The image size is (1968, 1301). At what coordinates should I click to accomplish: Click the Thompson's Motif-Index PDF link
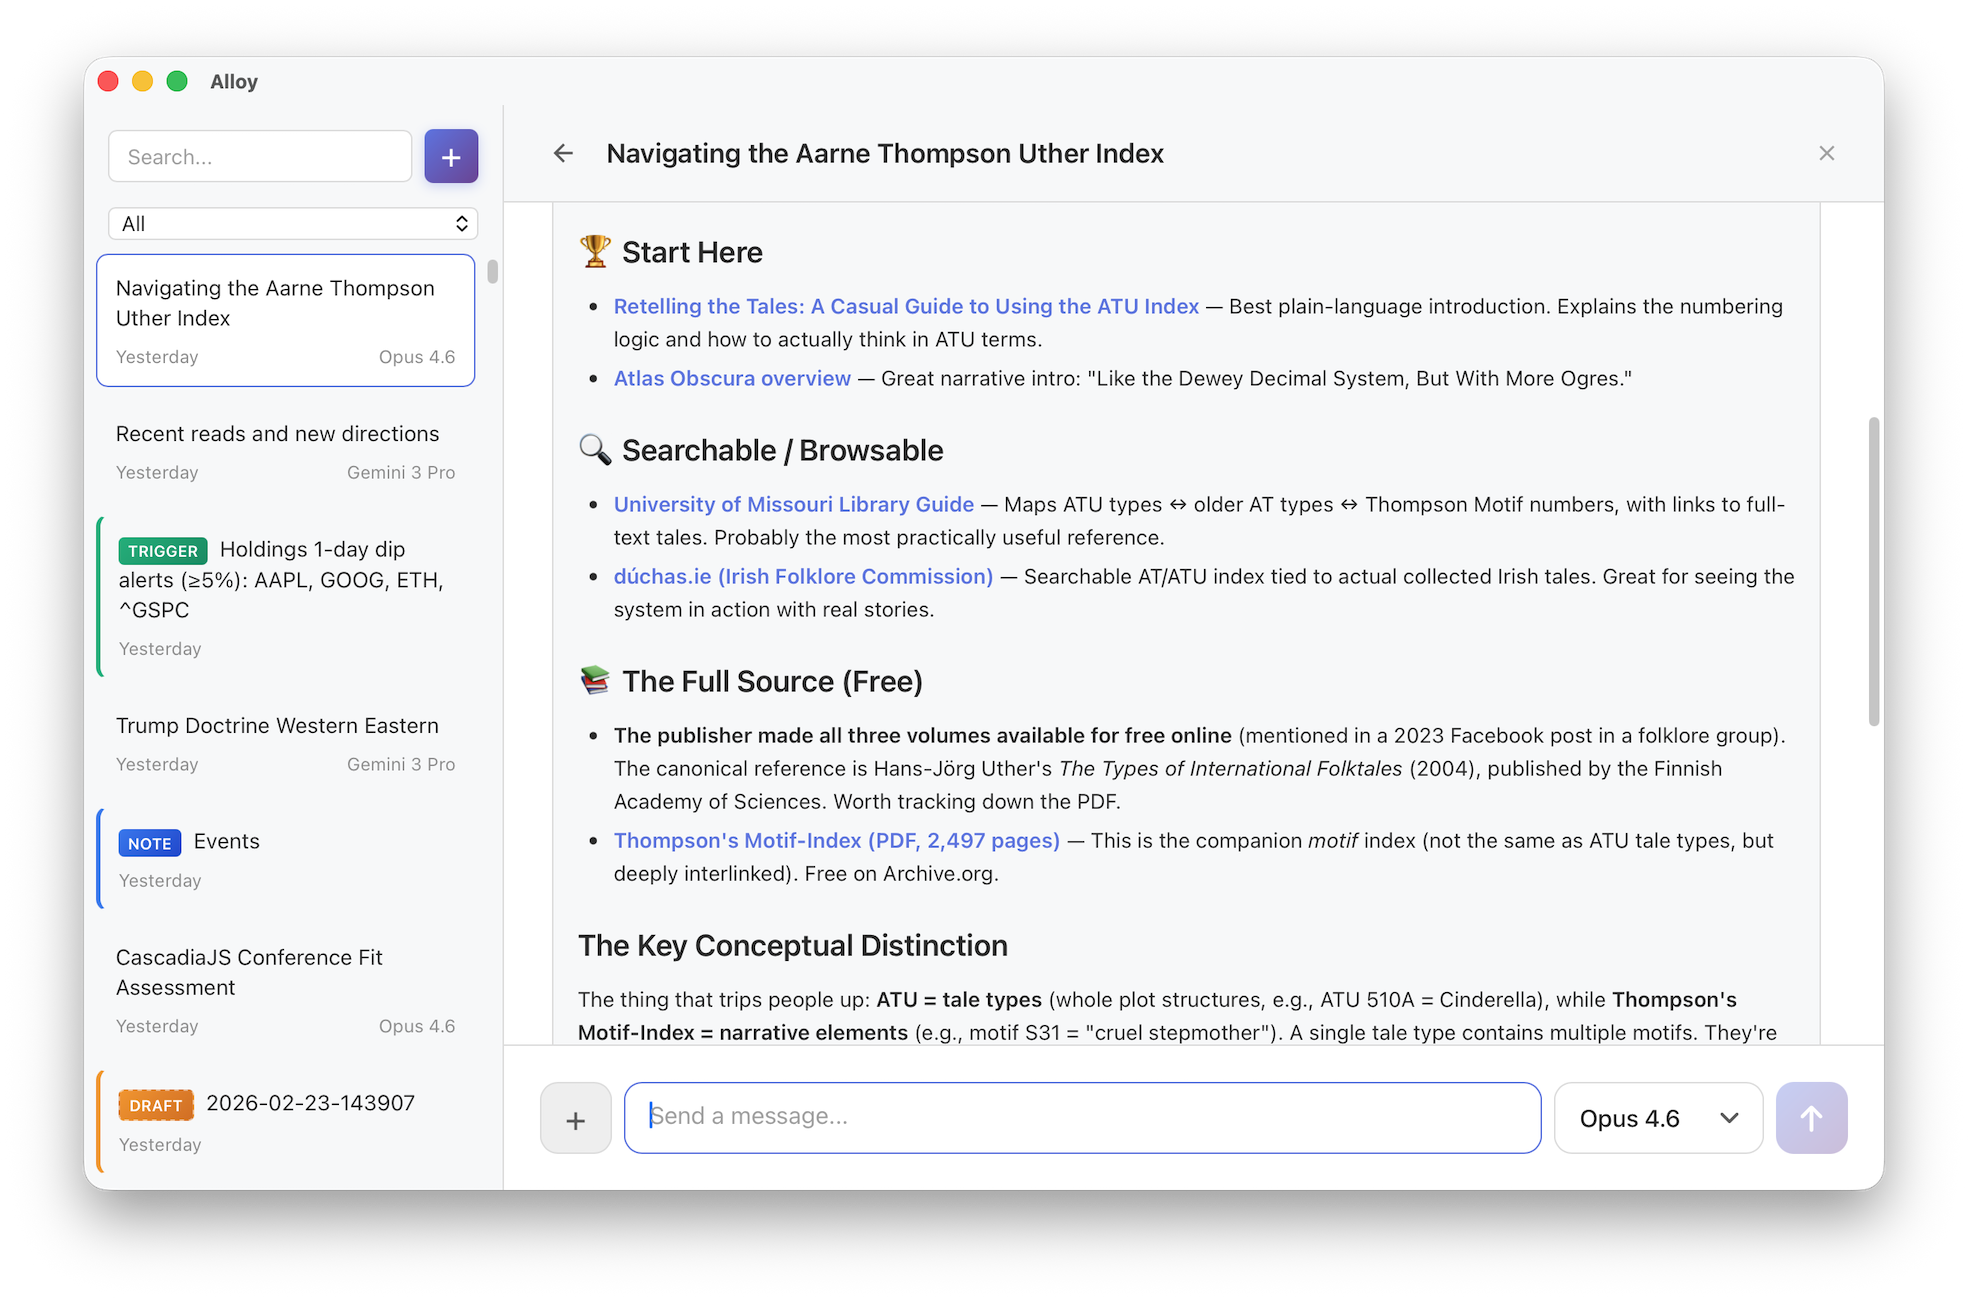coord(836,840)
